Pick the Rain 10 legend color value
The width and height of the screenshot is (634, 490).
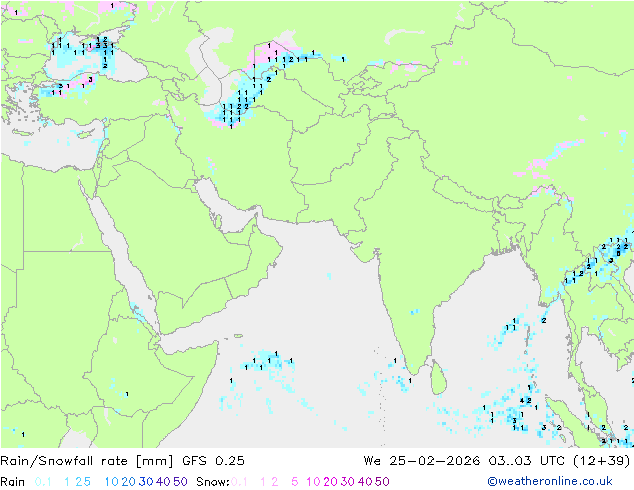click(x=111, y=482)
